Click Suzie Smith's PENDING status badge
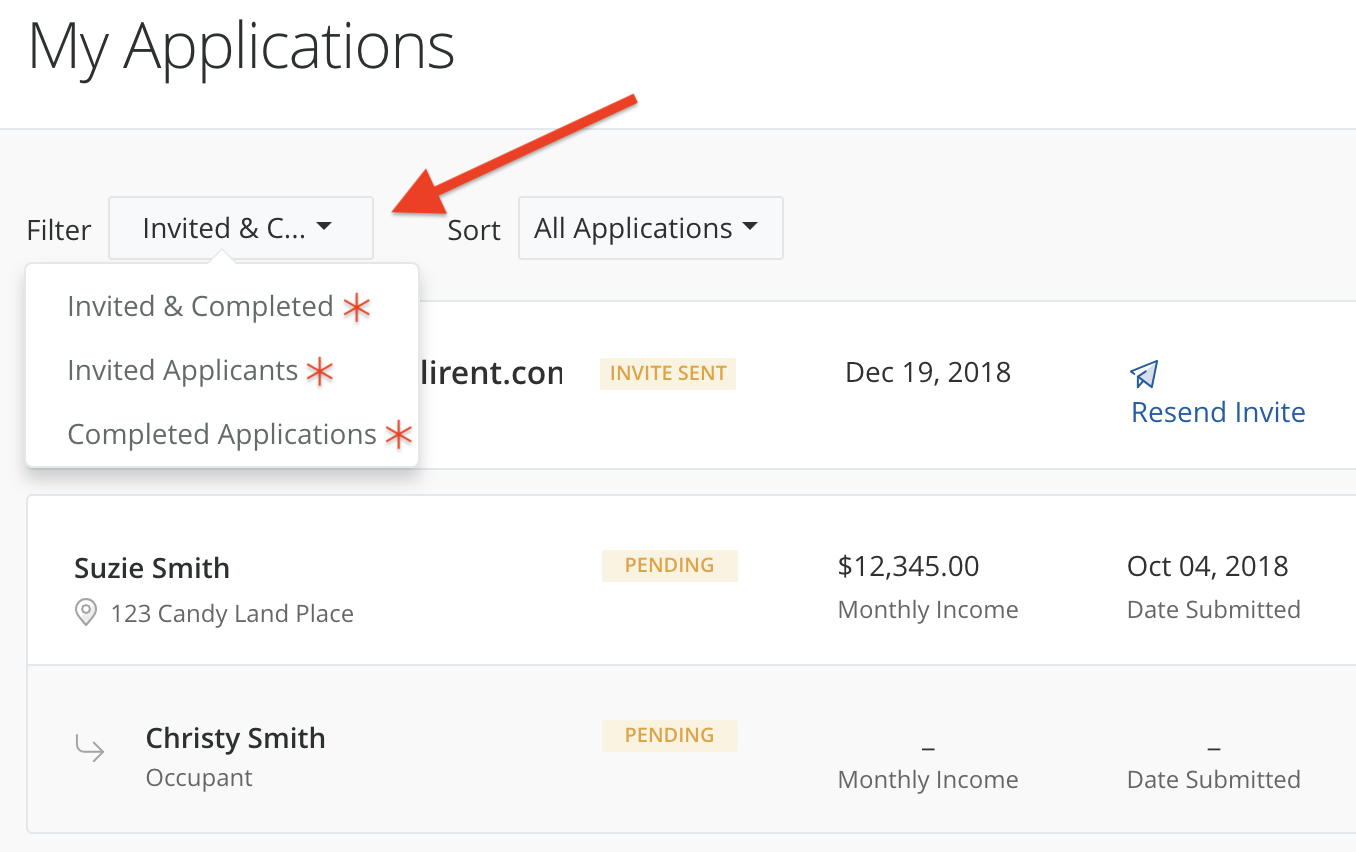 point(669,565)
